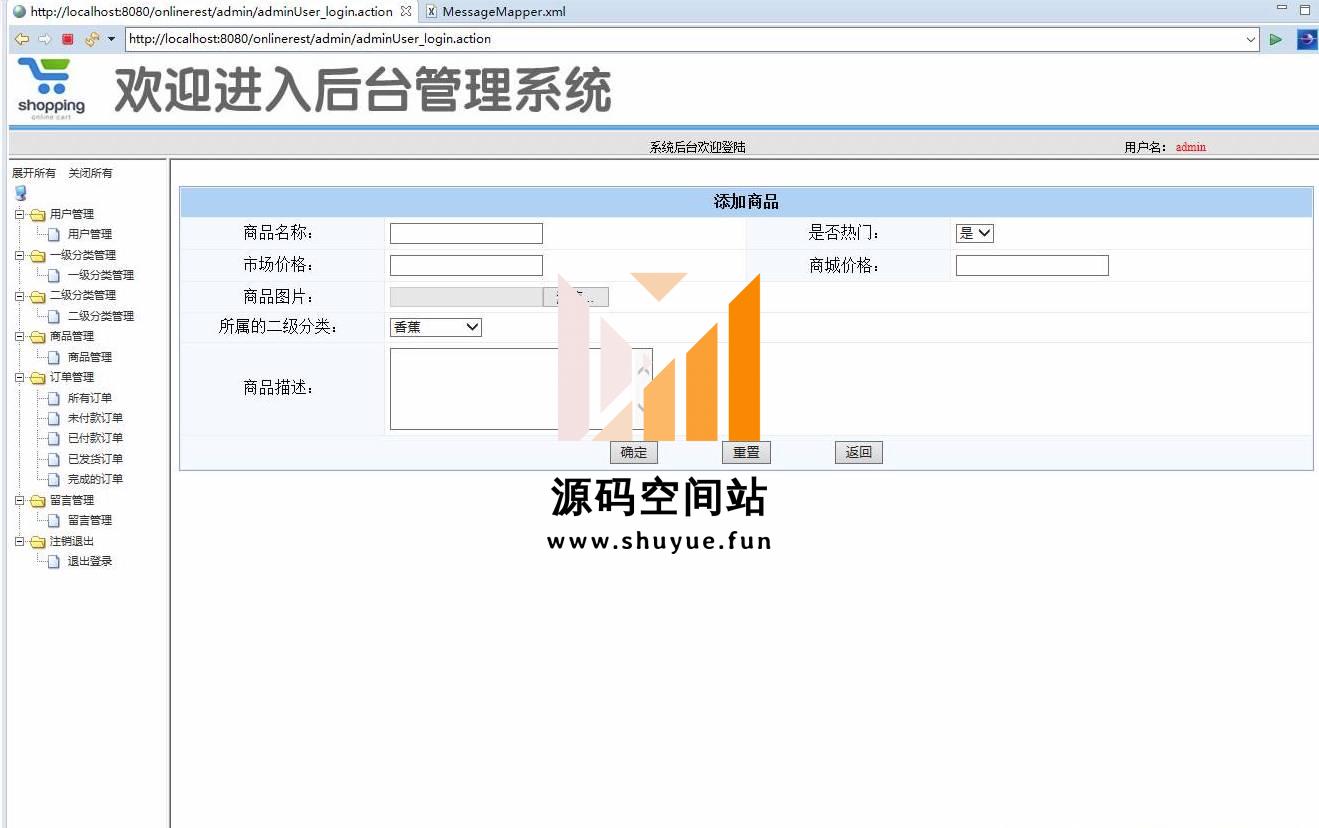This screenshot has height=828, width=1319.
Task: Click the 重置 reset button
Action: pos(746,452)
